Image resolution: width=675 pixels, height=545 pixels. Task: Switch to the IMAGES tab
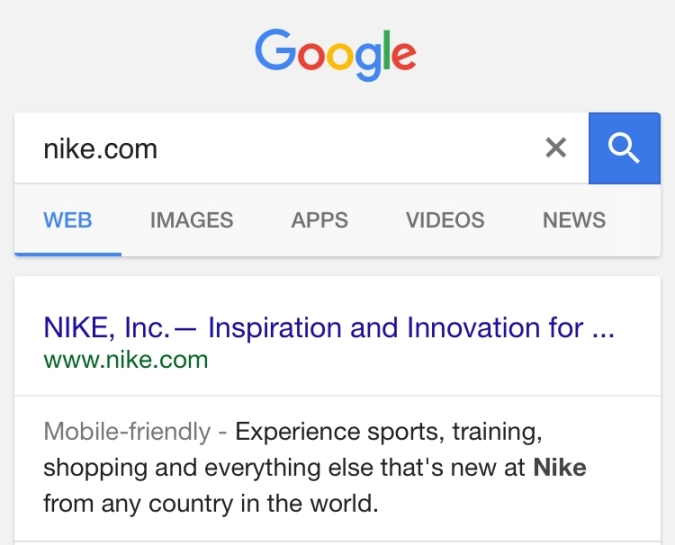click(192, 220)
